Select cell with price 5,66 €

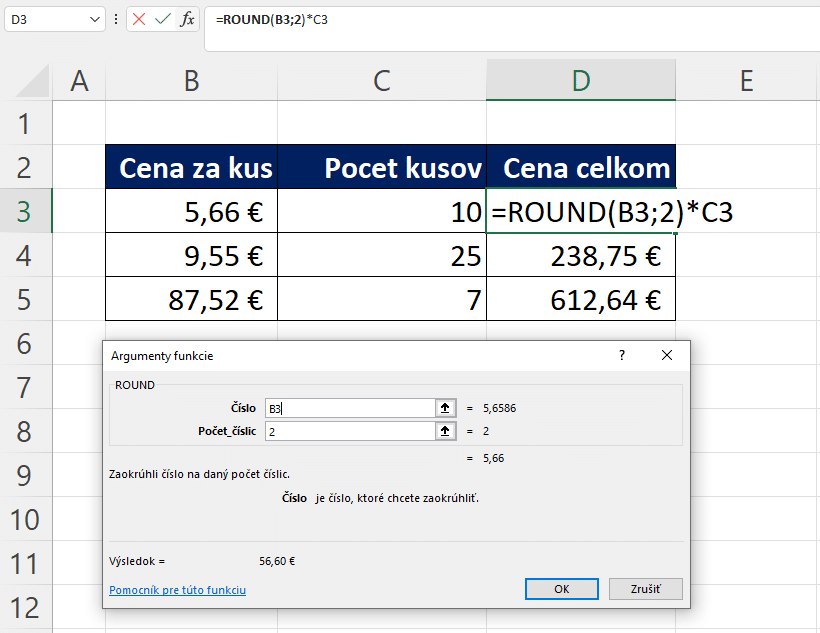(x=191, y=211)
